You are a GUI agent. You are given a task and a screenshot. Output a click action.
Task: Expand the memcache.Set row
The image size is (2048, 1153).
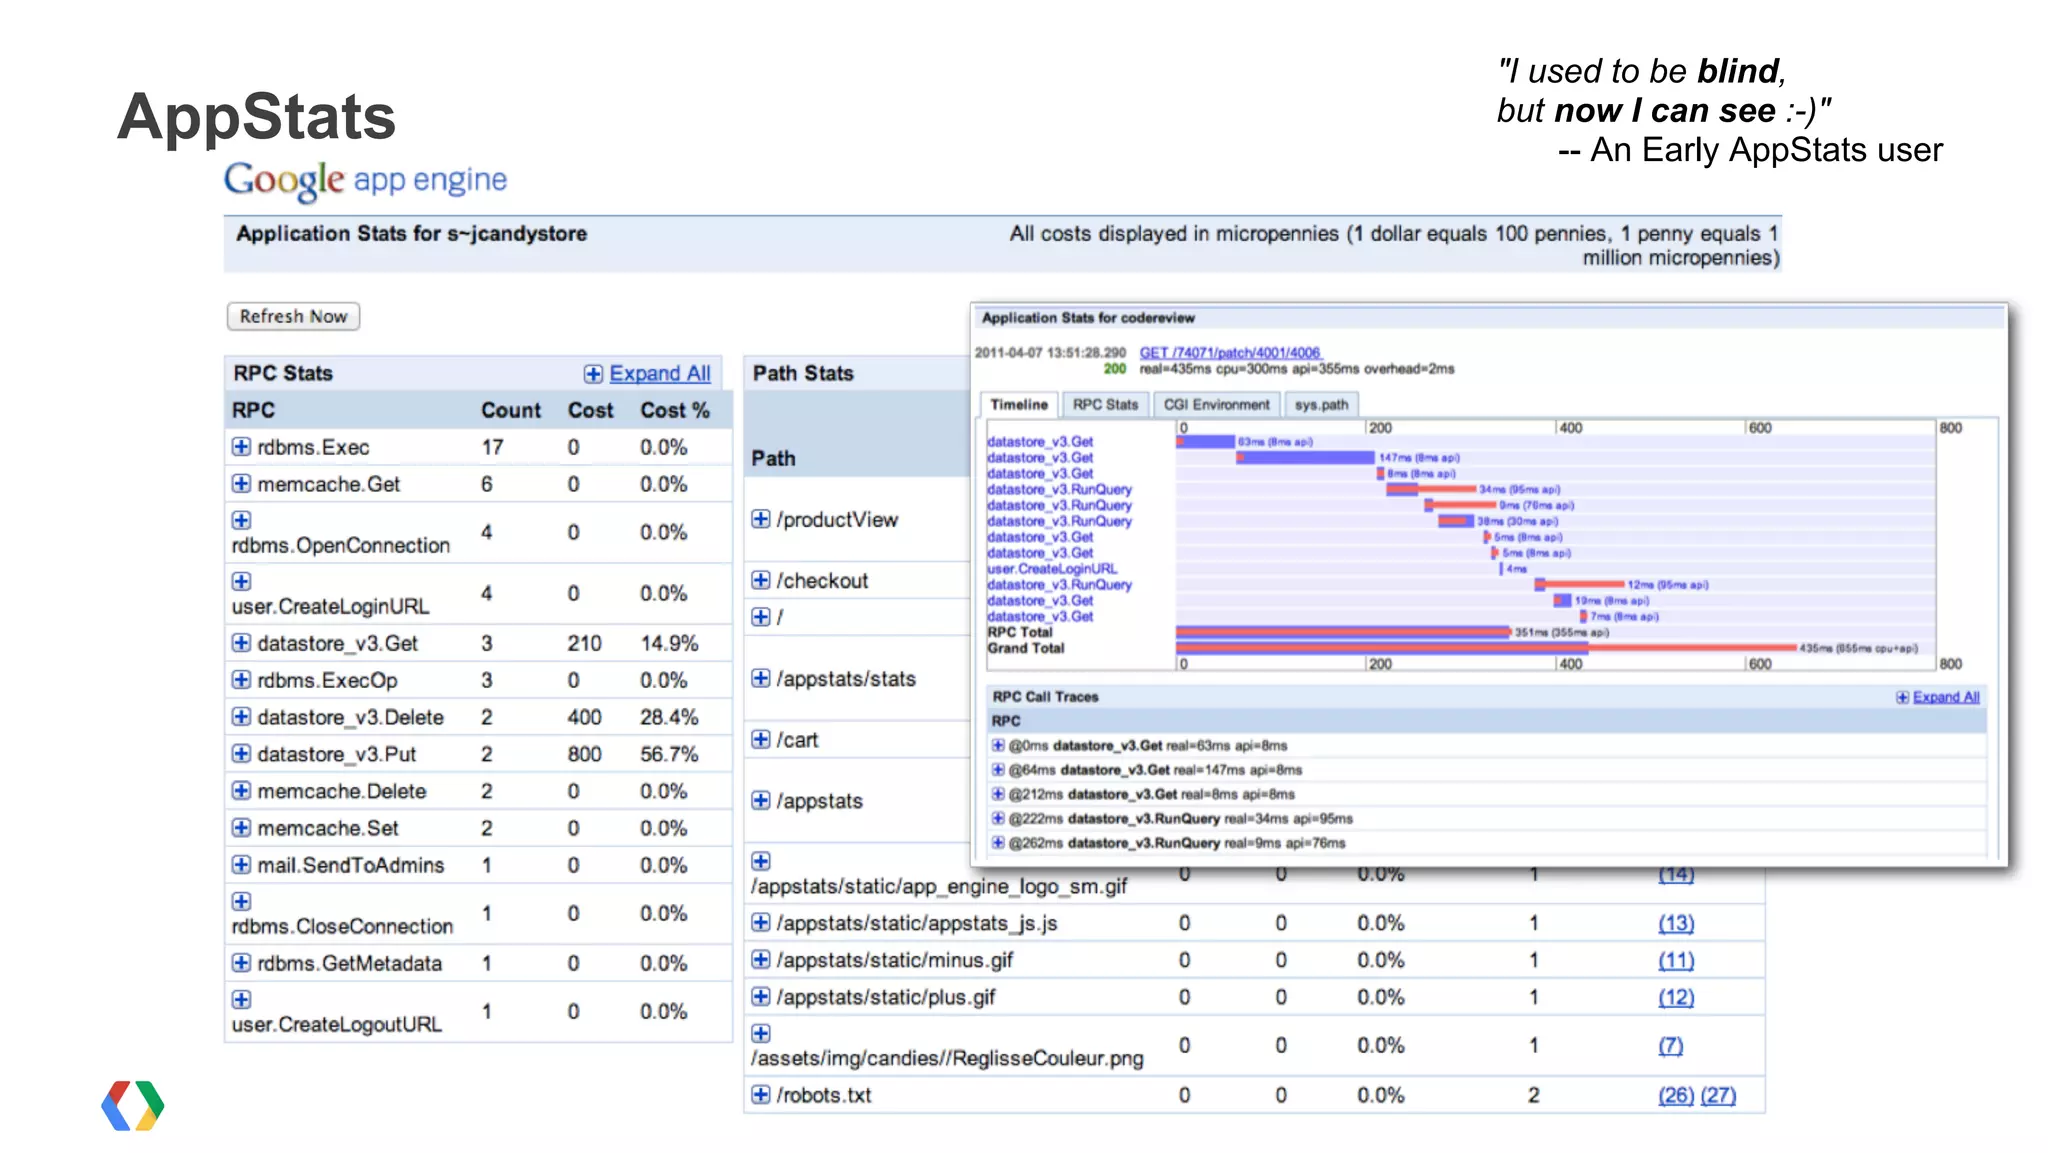click(x=241, y=828)
